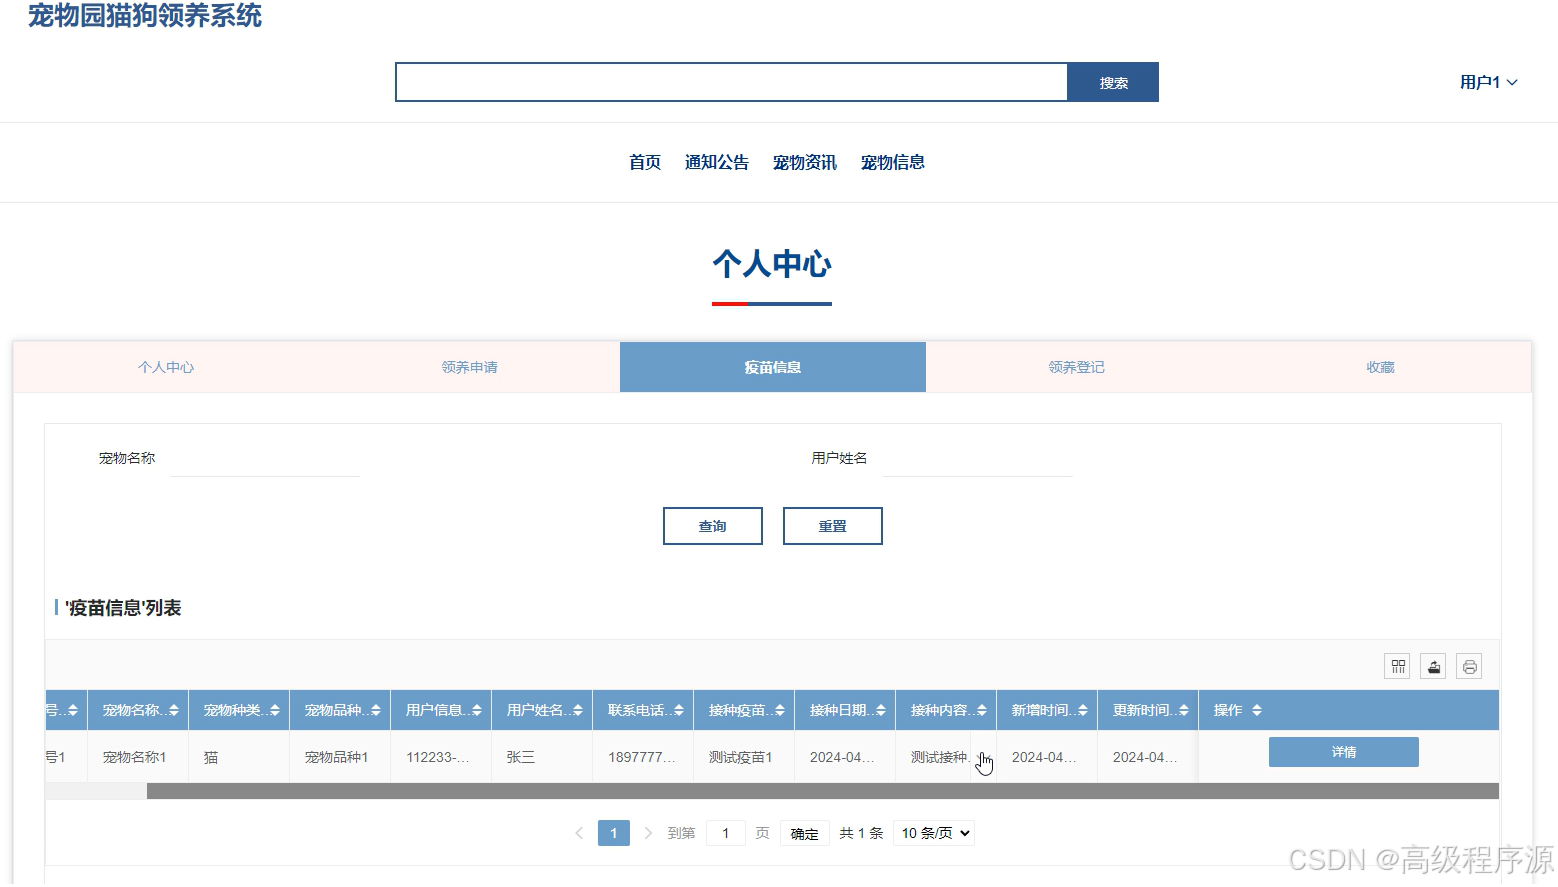The image size is (1558, 887).
Task: Switch to 个人中心 tab
Action: [166, 367]
